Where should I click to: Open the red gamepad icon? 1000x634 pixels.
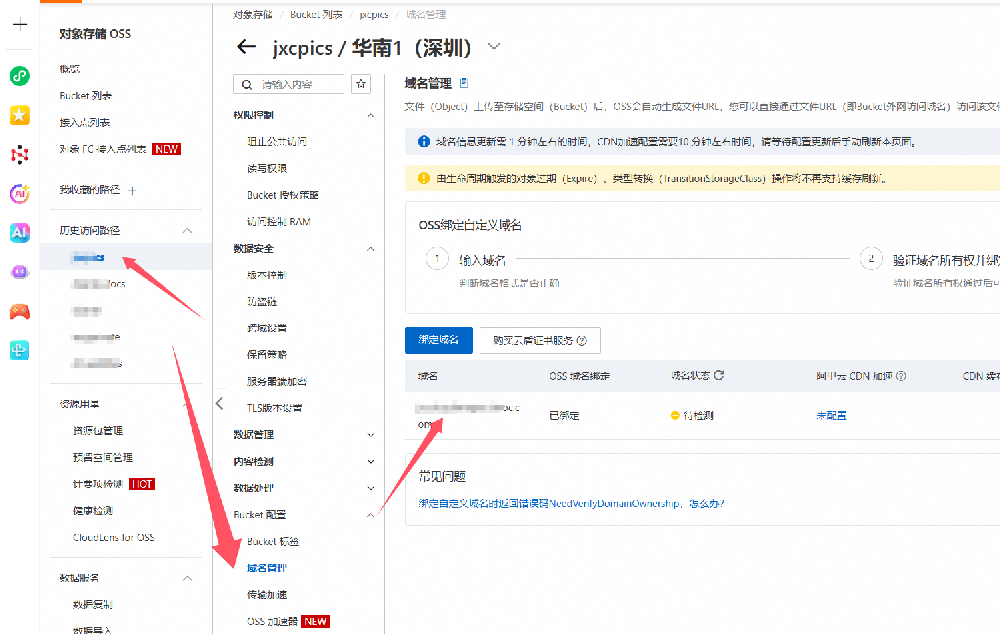point(20,311)
